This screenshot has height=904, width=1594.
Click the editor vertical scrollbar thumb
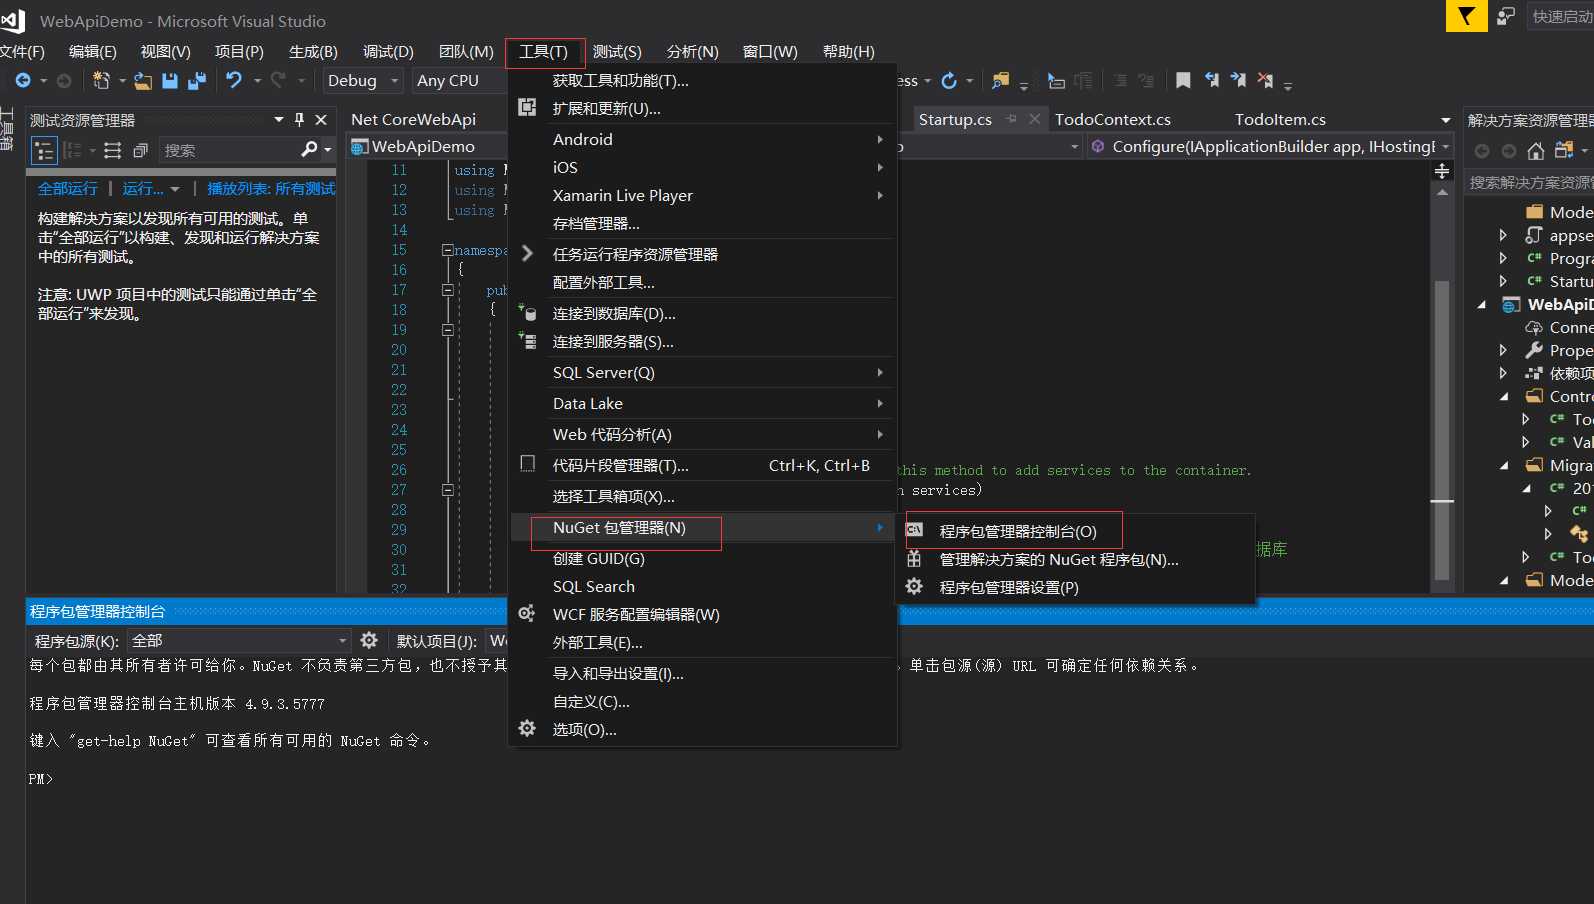point(1442,430)
